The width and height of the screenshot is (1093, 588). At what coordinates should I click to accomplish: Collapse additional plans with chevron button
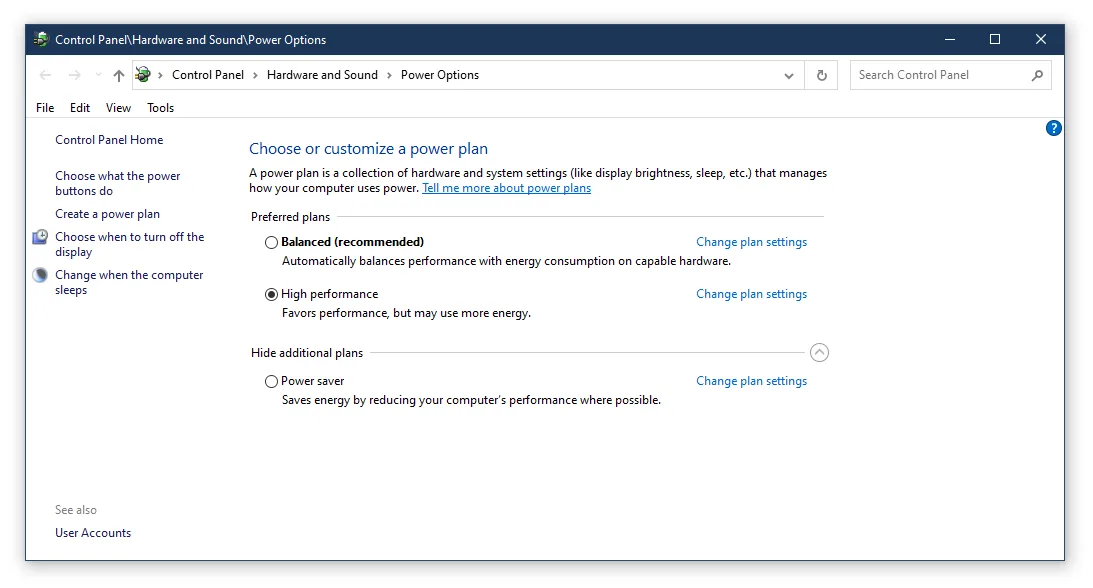819,353
